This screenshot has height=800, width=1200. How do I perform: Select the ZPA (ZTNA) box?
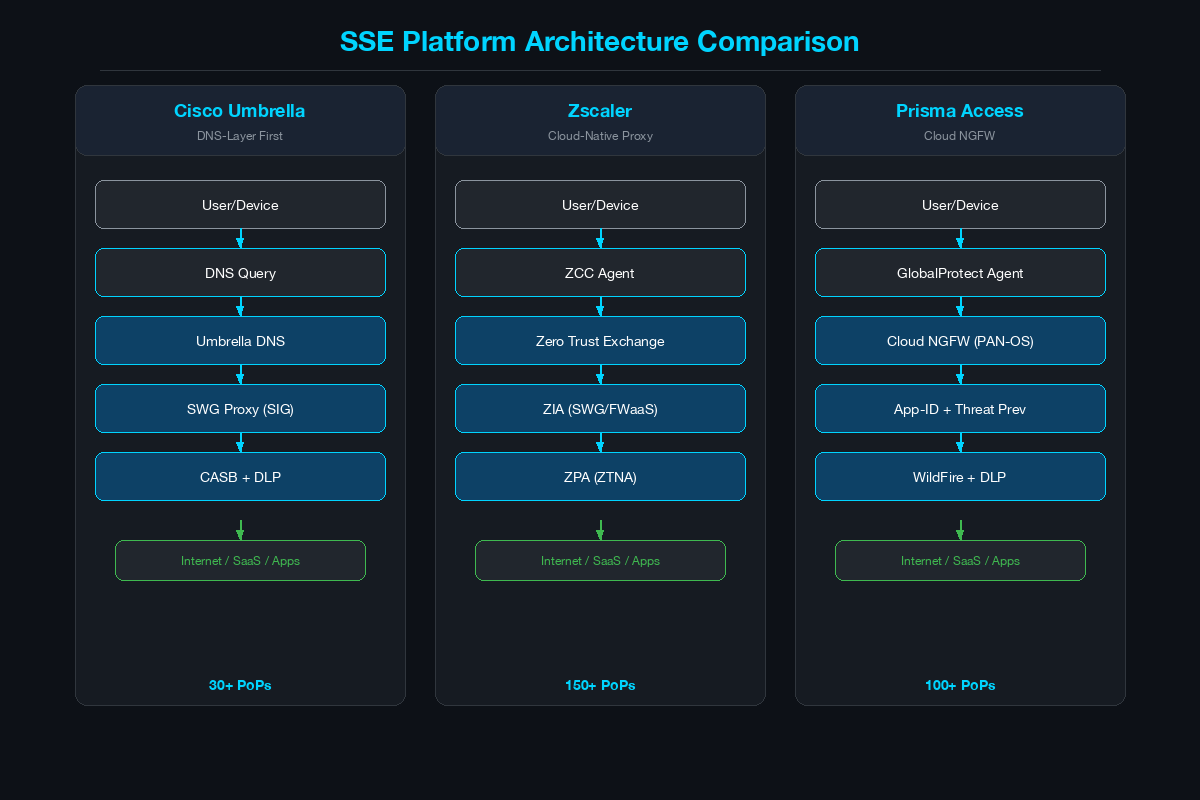click(600, 477)
